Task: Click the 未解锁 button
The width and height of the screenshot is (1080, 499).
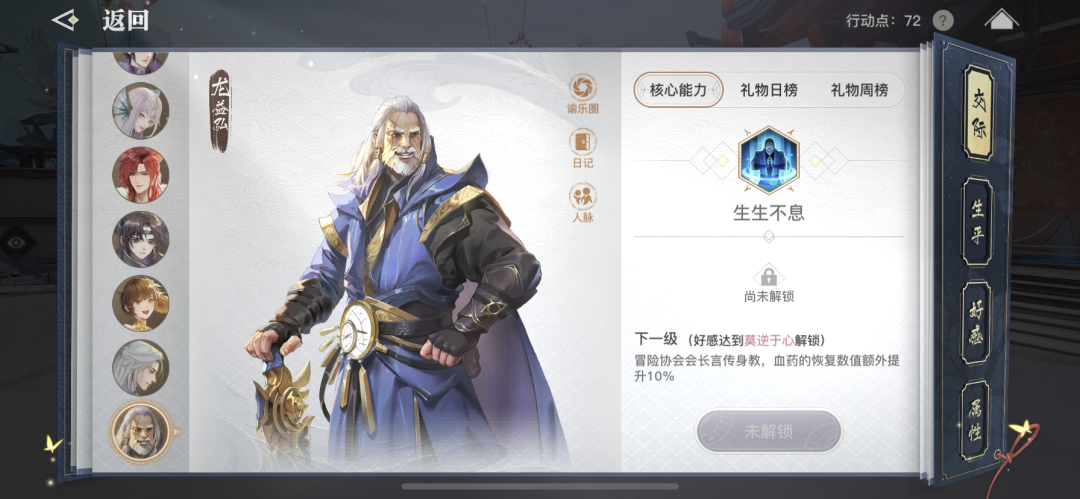Action: 769,432
